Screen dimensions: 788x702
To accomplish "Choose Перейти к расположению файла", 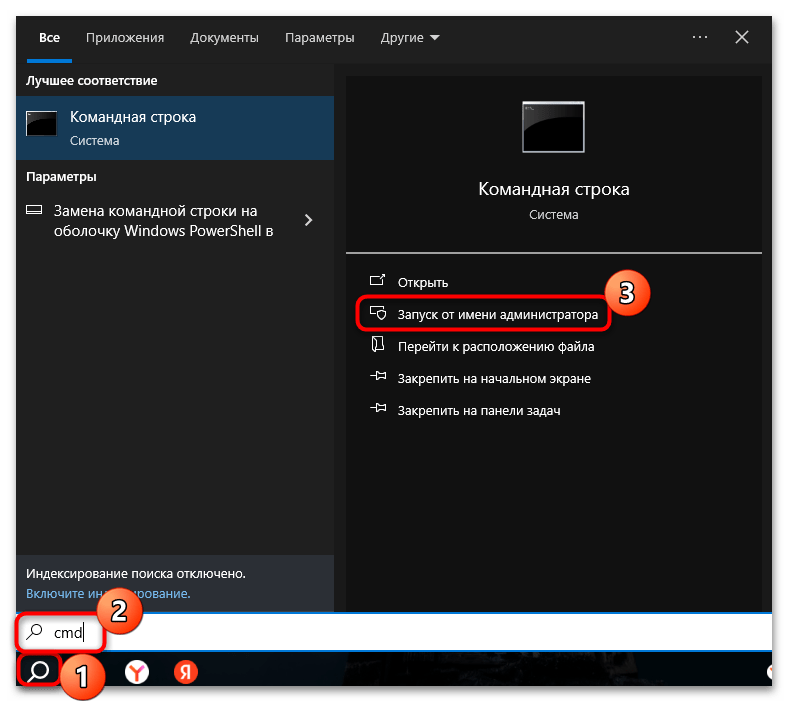I will (x=496, y=347).
